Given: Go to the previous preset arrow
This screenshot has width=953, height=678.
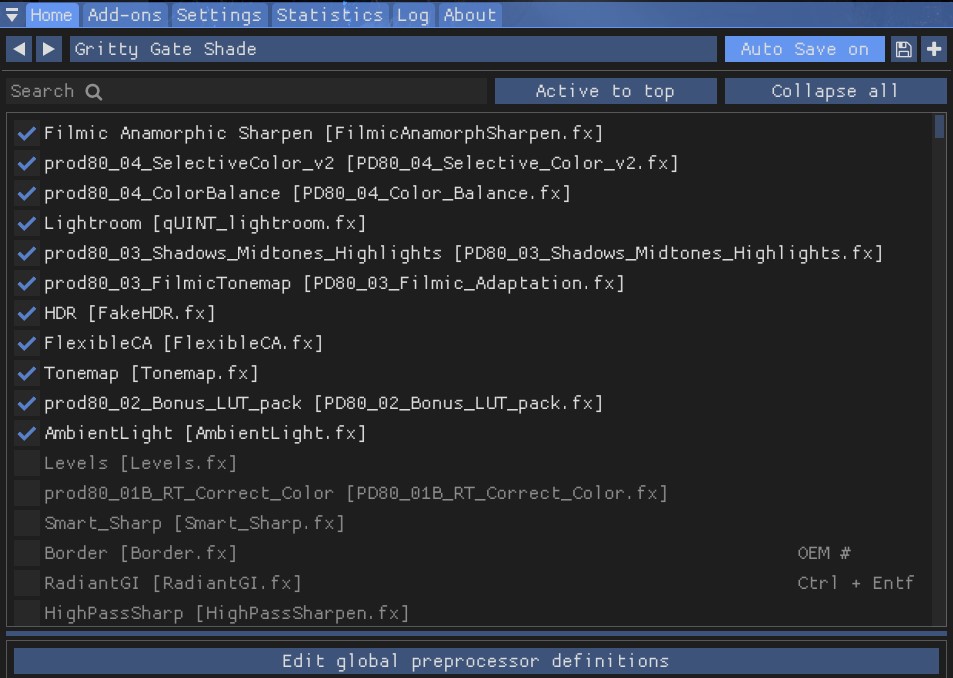Looking at the screenshot, I should (19, 49).
